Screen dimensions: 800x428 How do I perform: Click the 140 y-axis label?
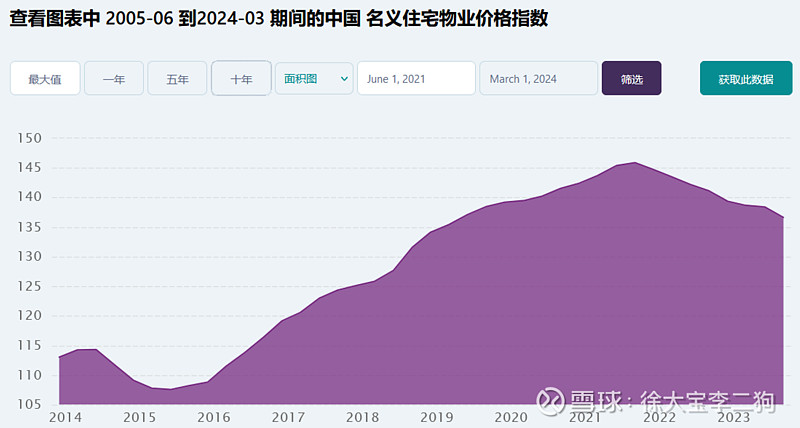click(29, 197)
